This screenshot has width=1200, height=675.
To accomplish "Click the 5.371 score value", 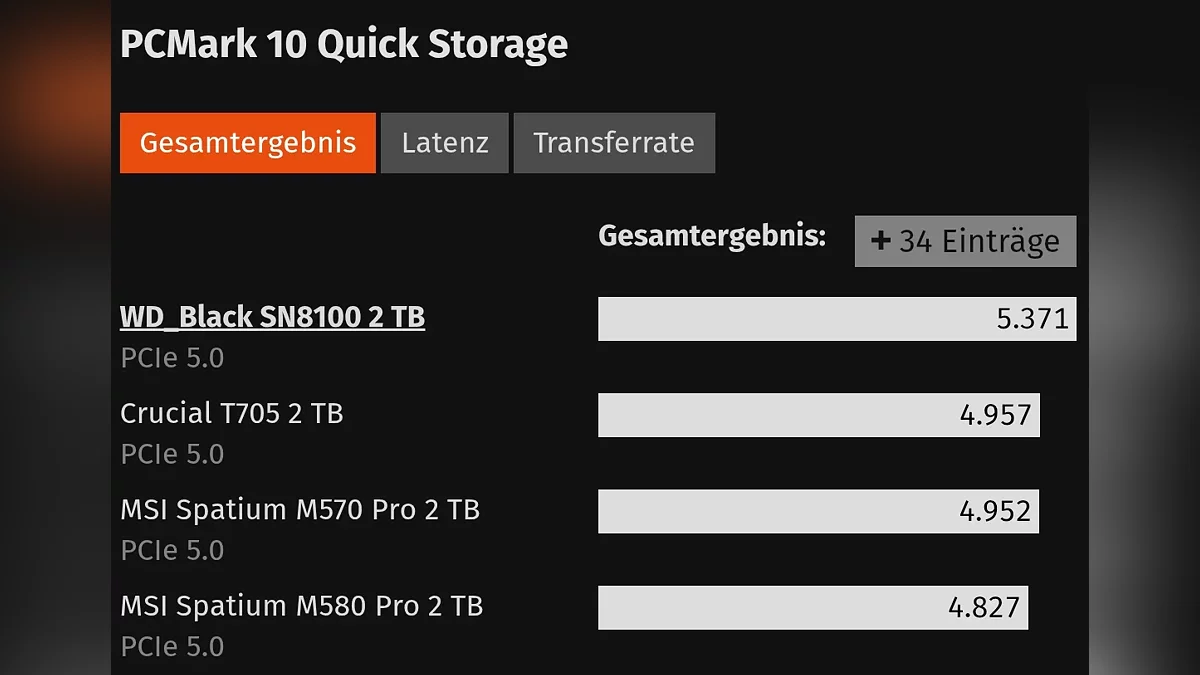I will point(1033,319).
